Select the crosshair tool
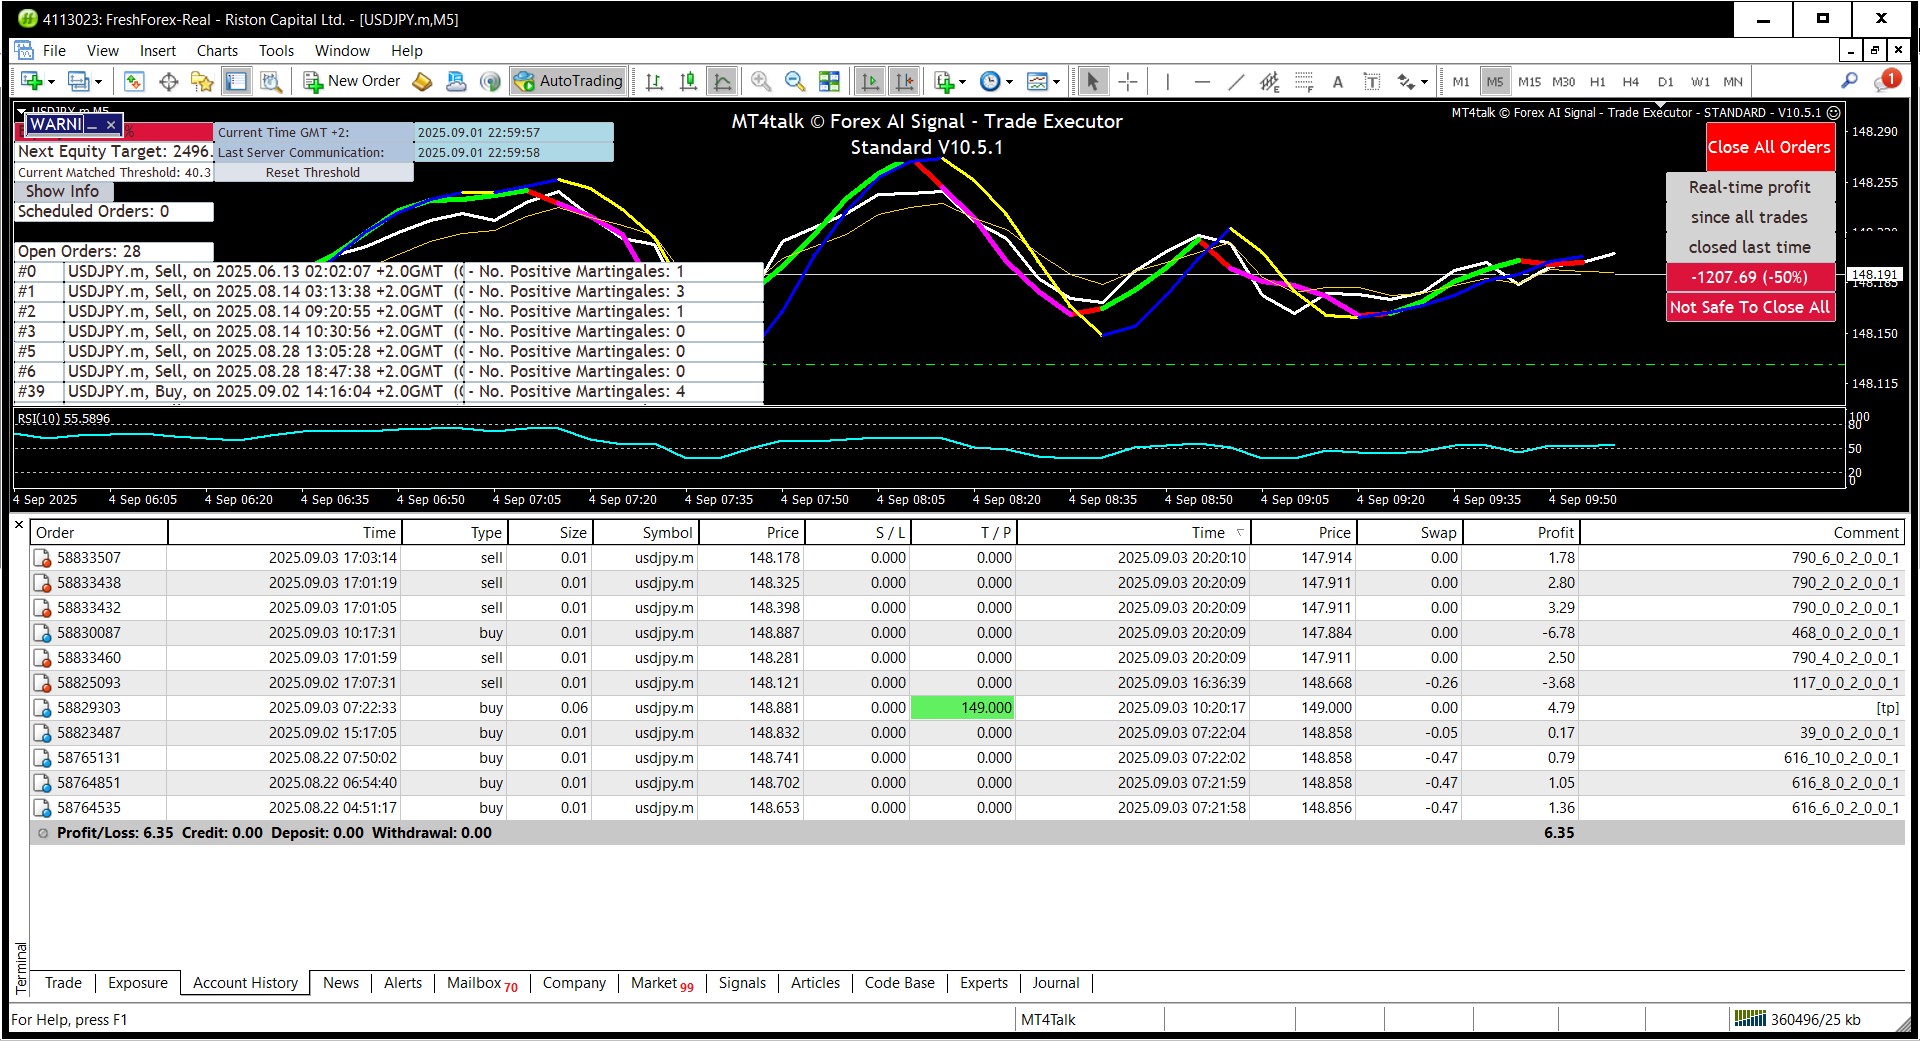 1128,82
